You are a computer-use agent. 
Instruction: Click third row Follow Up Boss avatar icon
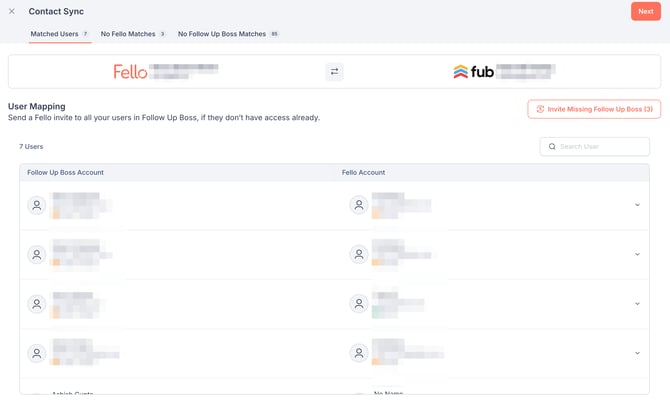pos(37,304)
